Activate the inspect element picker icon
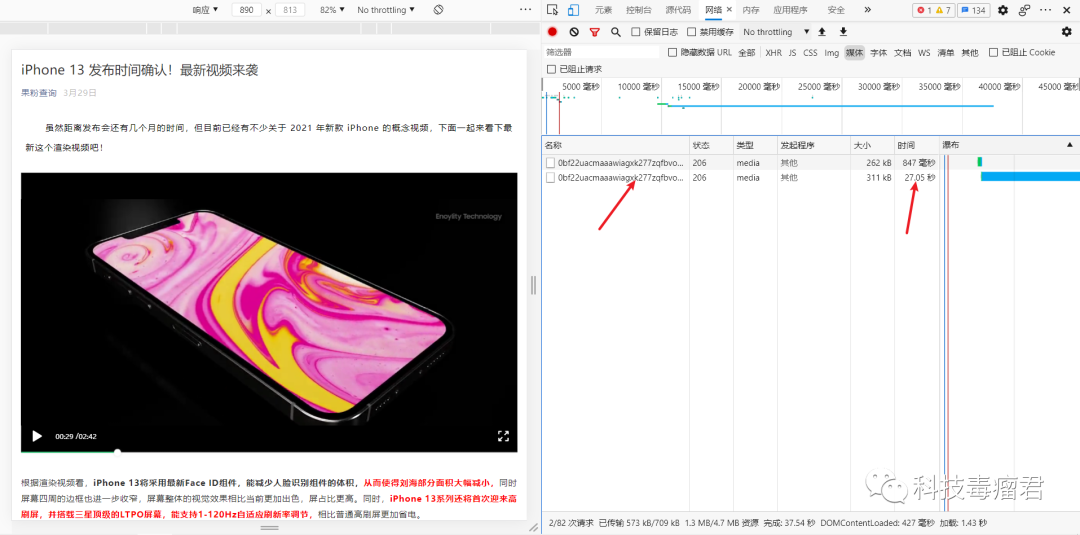 pos(552,10)
